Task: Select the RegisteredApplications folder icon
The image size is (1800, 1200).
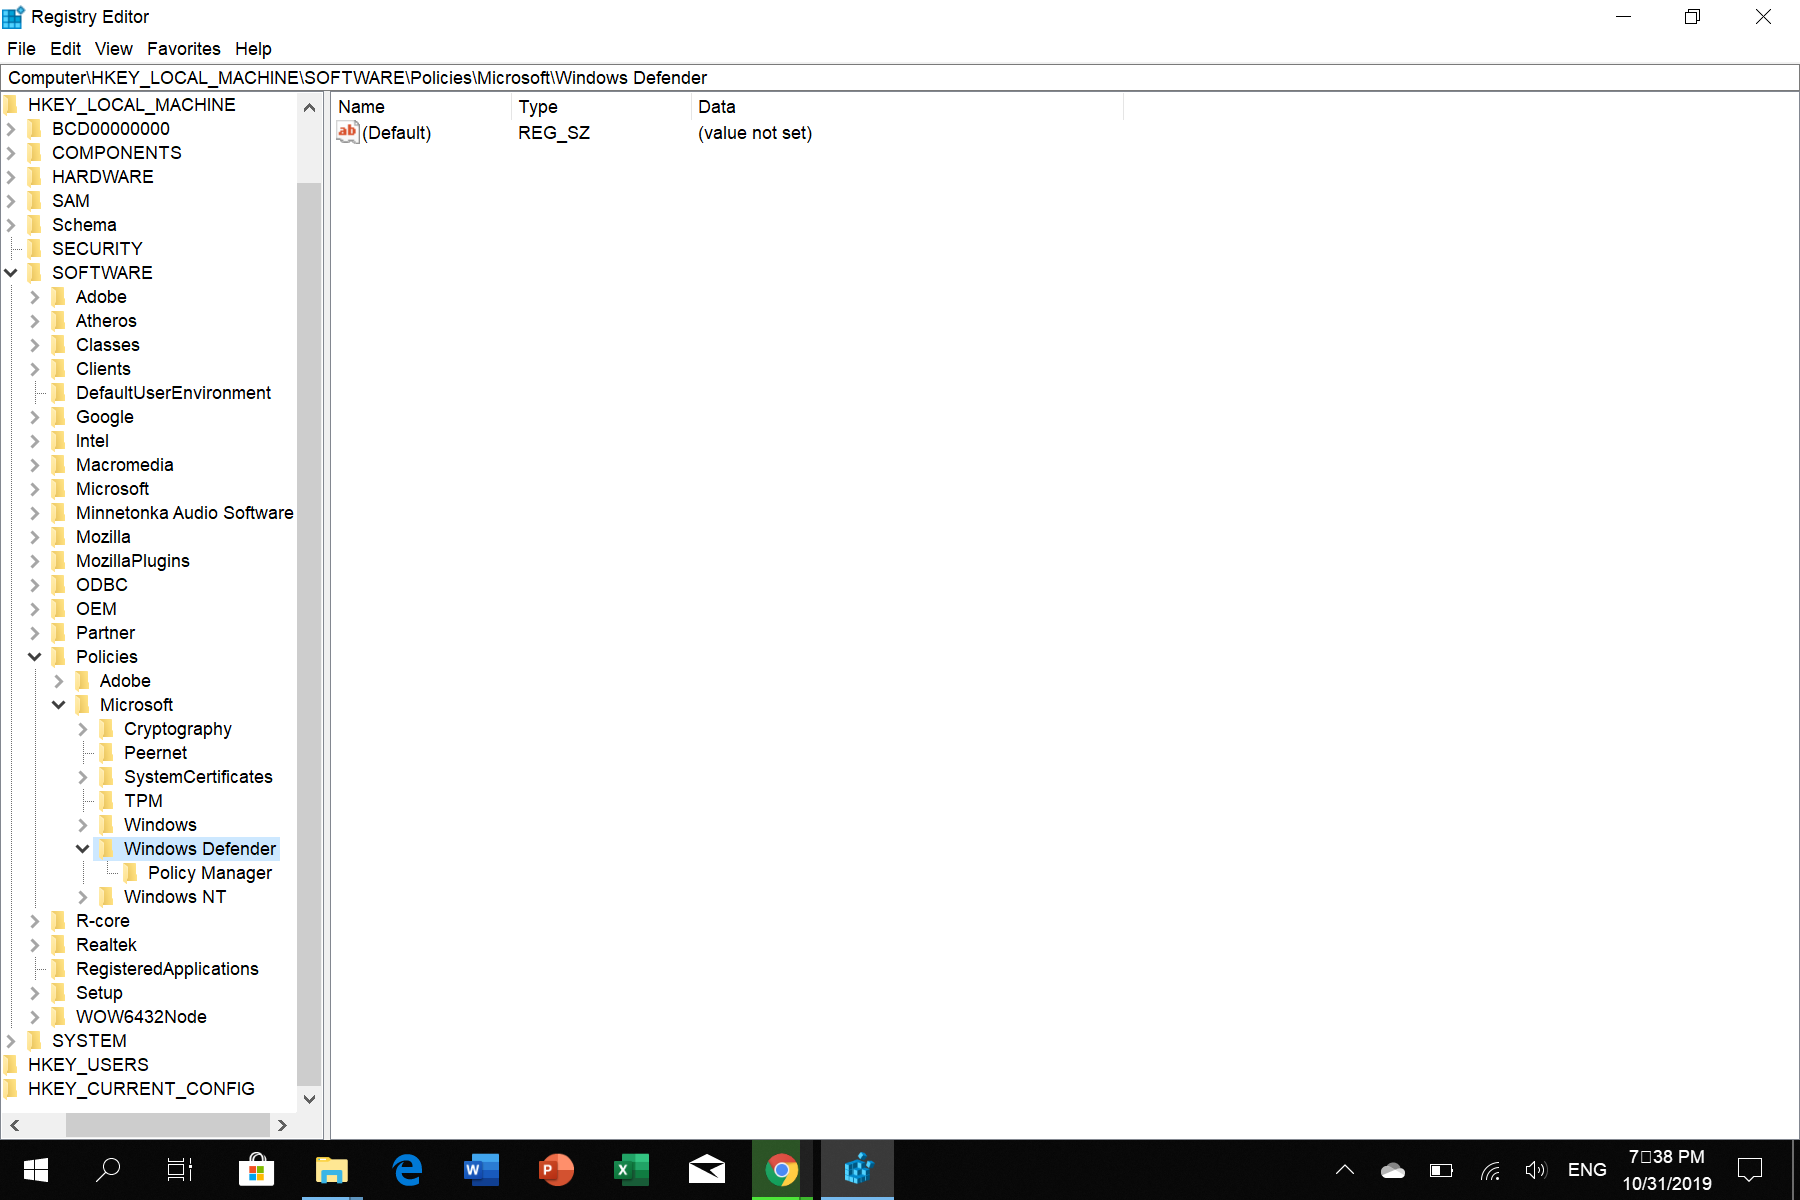Action: point(59,969)
